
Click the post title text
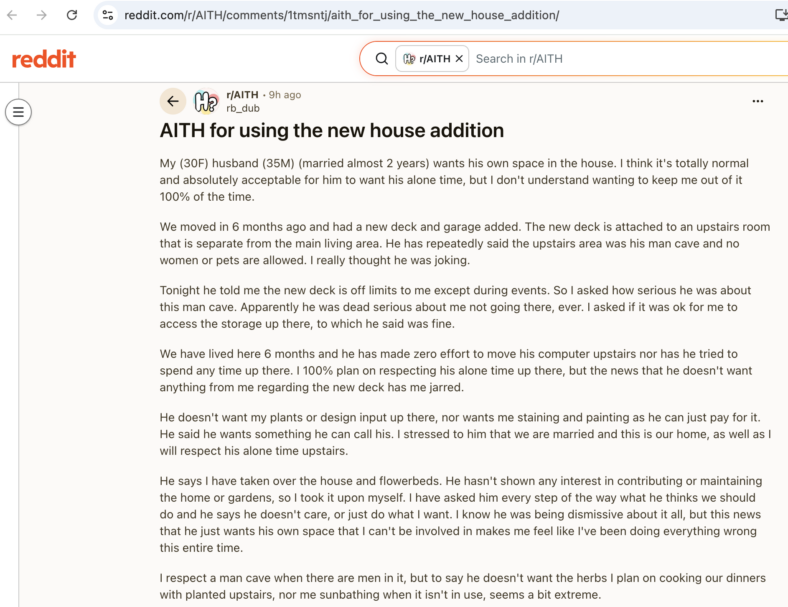click(332, 131)
